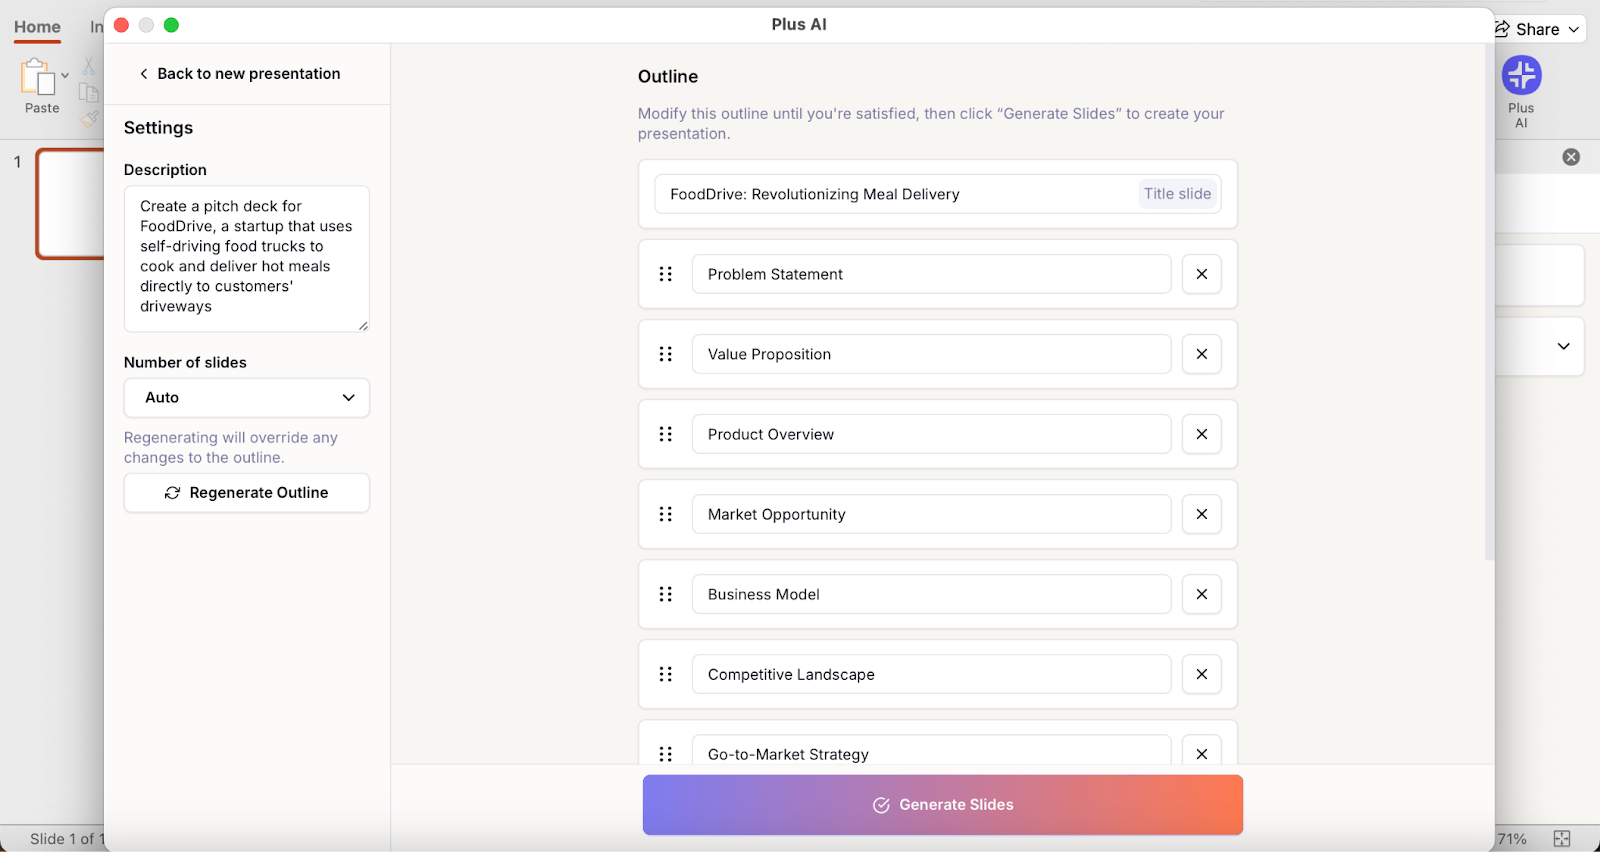The width and height of the screenshot is (1600, 852).
Task: Click Generate Slides button
Action: (942, 805)
